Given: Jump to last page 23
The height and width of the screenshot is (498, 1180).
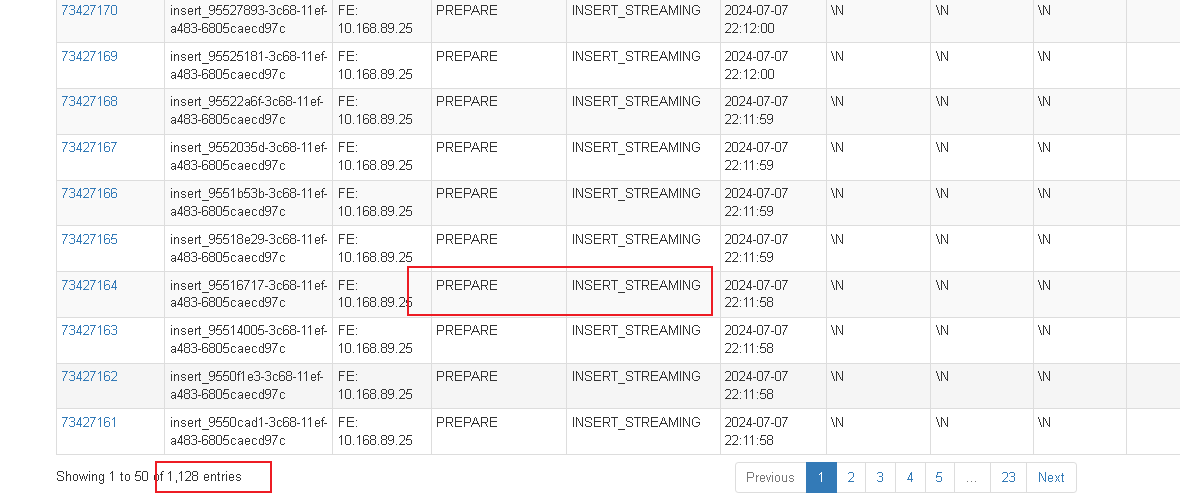Looking at the screenshot, I should click(x=1008, y=478).
